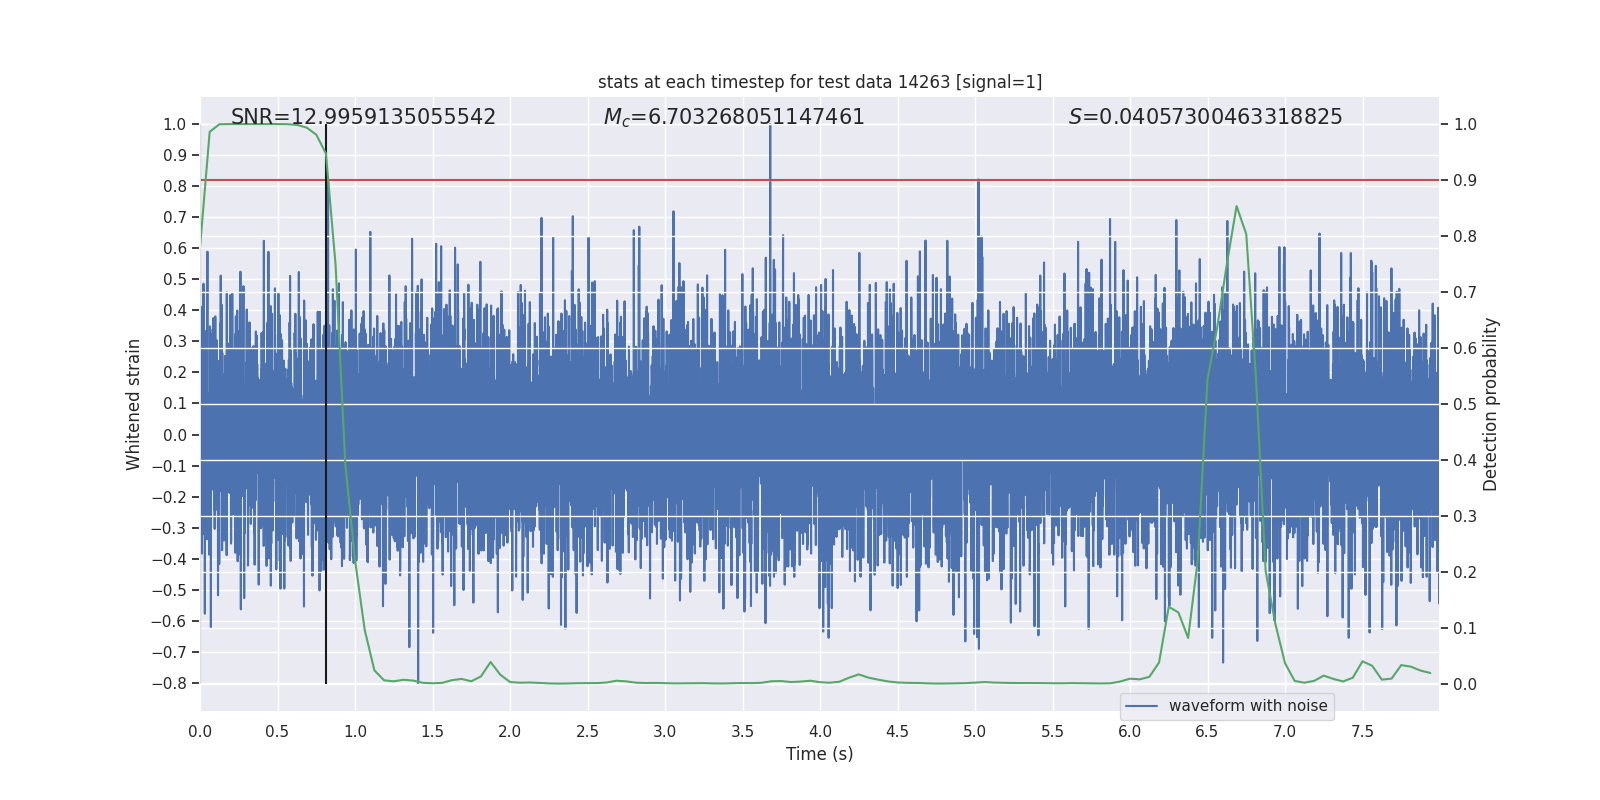Click the 'Time (s)' x-axis label
The image size is (1600, 800).
(x=819, y=754)
